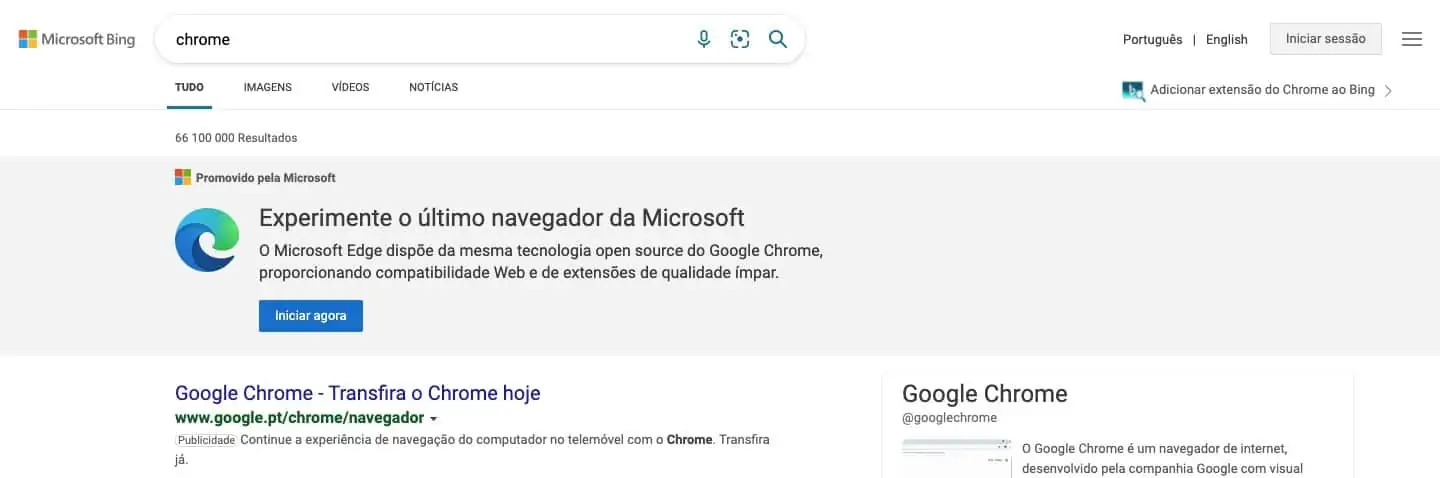Expand the google.pt URL dropdown arrow
1440x478 pixels.
(434, 419)
